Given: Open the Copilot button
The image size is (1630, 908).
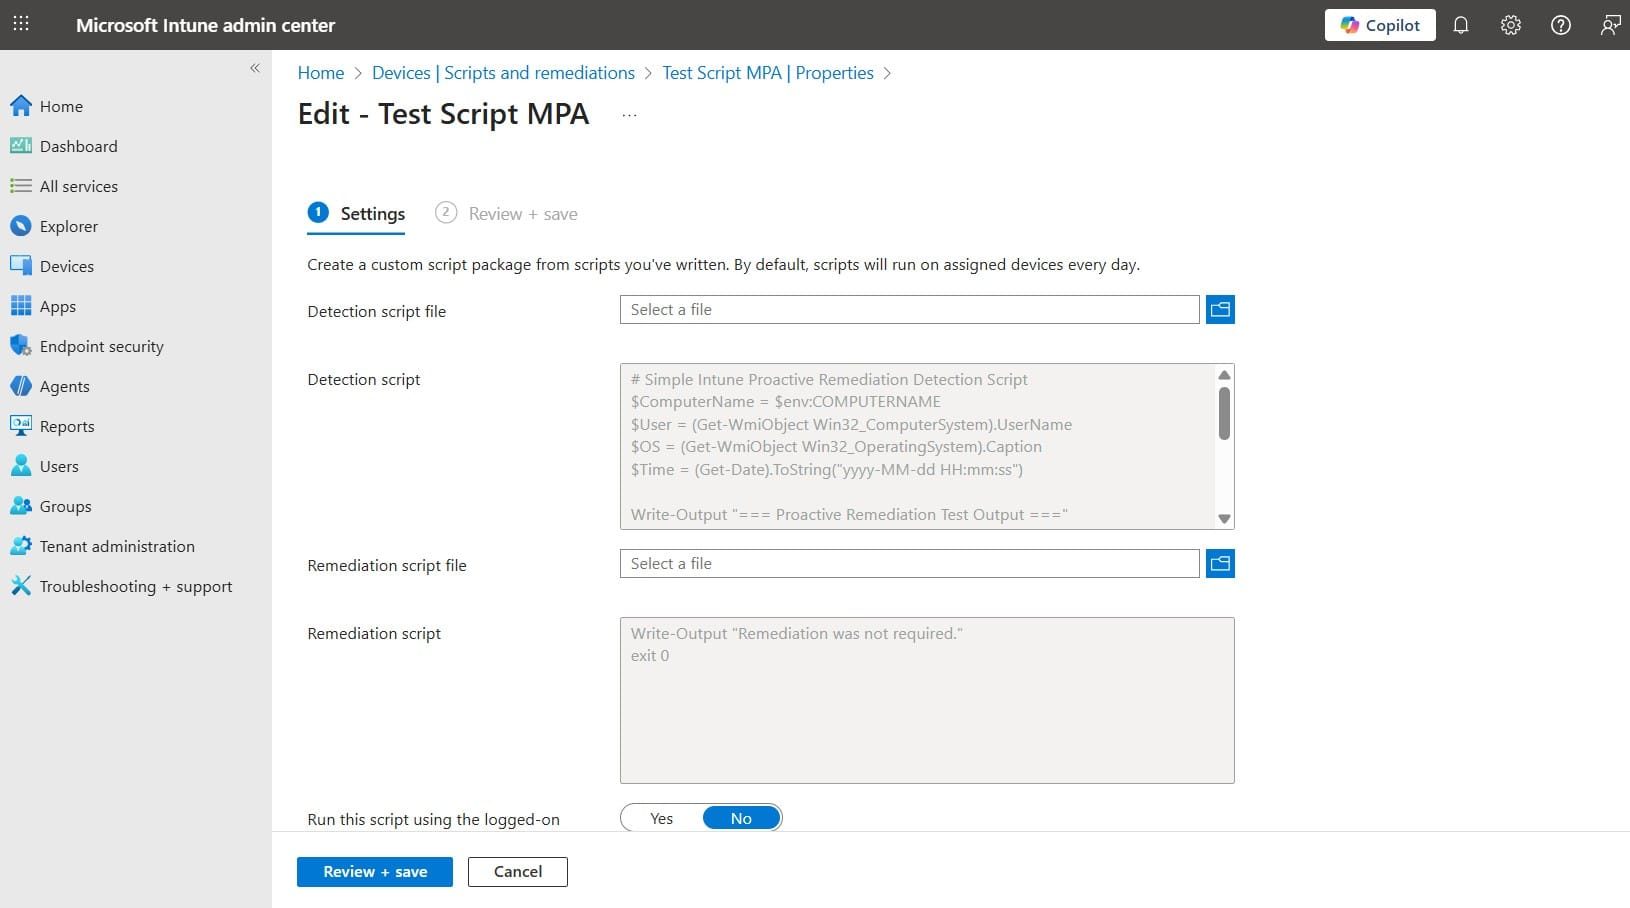Looking at the screenshot, I should (x=1380, y=25).
